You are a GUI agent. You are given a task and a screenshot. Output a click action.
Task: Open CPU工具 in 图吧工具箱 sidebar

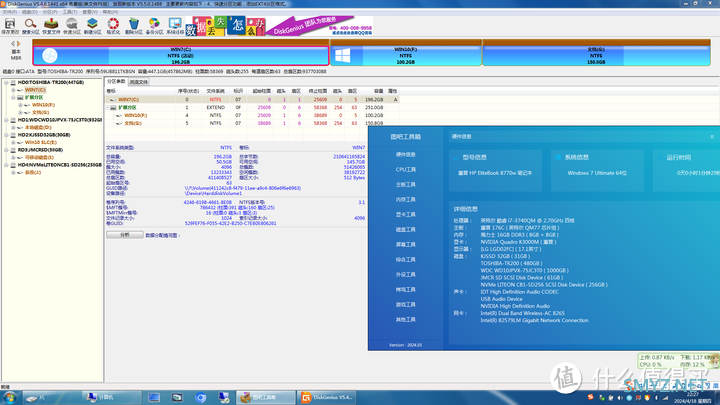tap(405, 169)
